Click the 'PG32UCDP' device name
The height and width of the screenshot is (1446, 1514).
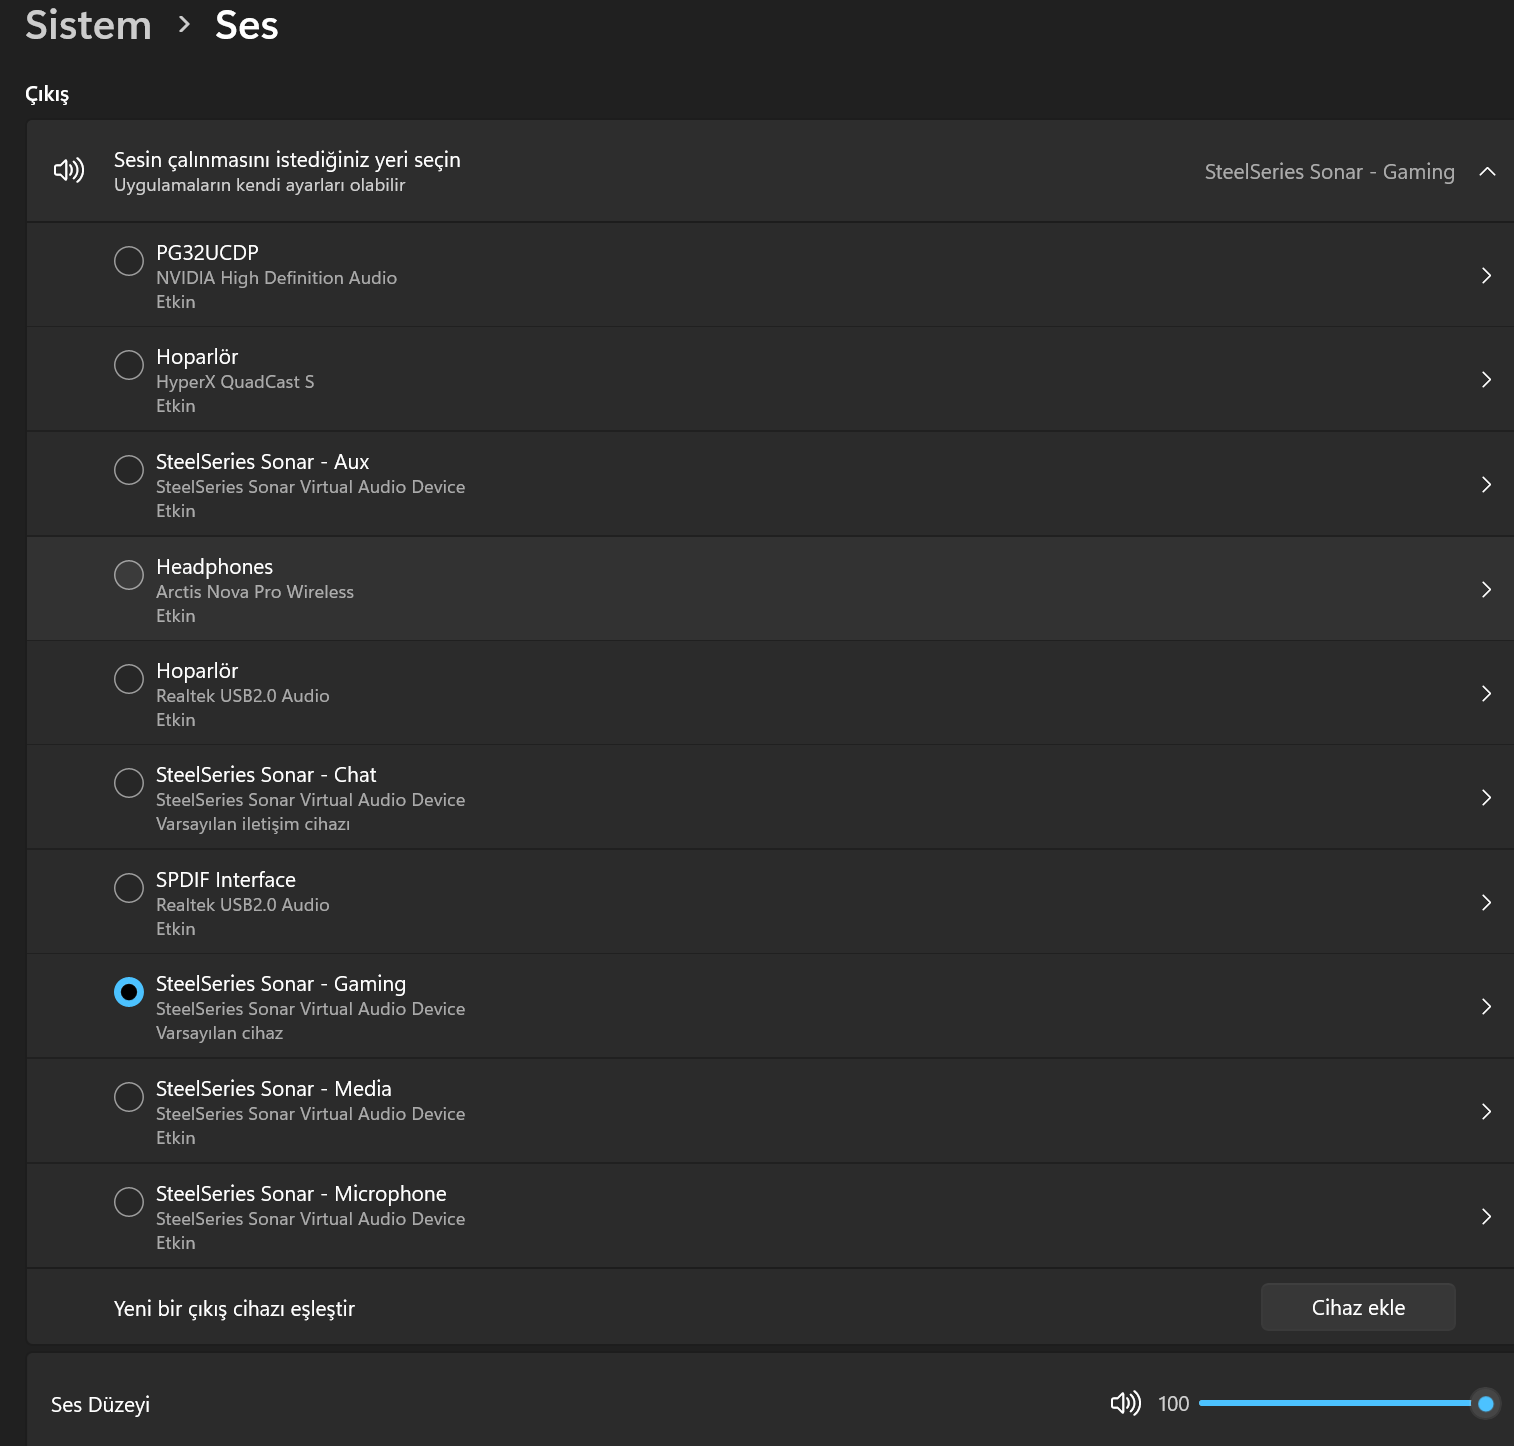[x=207, y=253]
